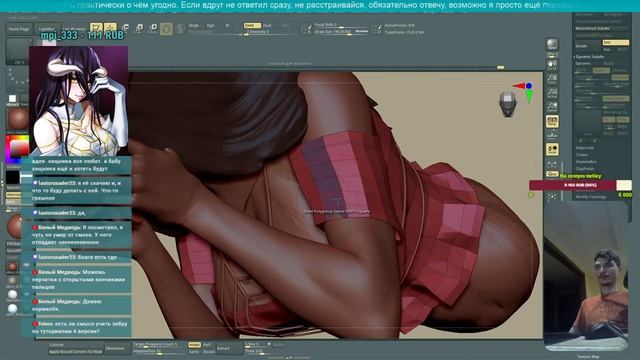This screenshot has width=640, height=360.
Task: Adjust Target Polygons Count slider
Action: point(159,344)
